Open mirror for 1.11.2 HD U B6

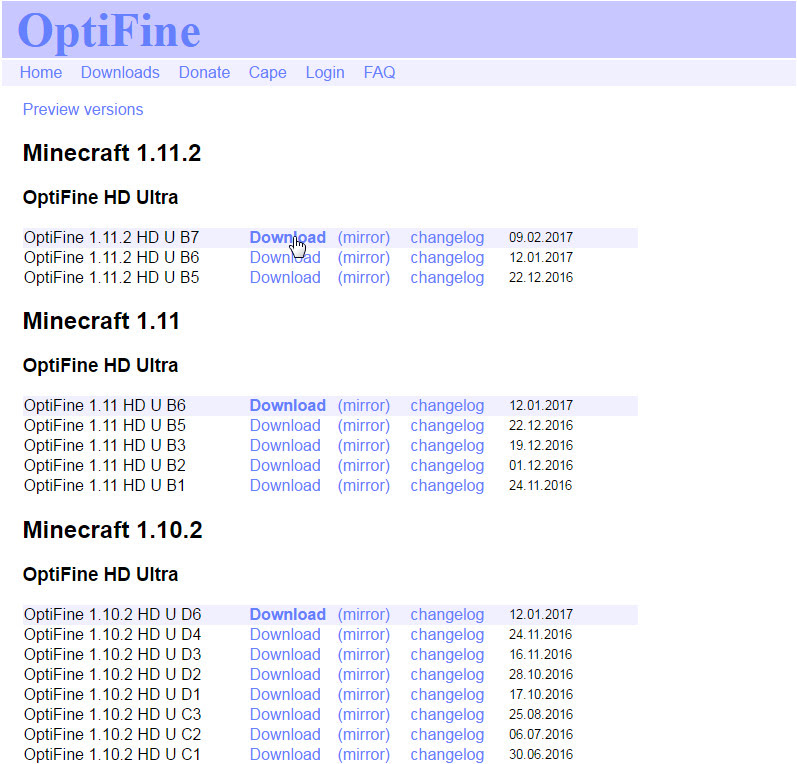[364, 257]
